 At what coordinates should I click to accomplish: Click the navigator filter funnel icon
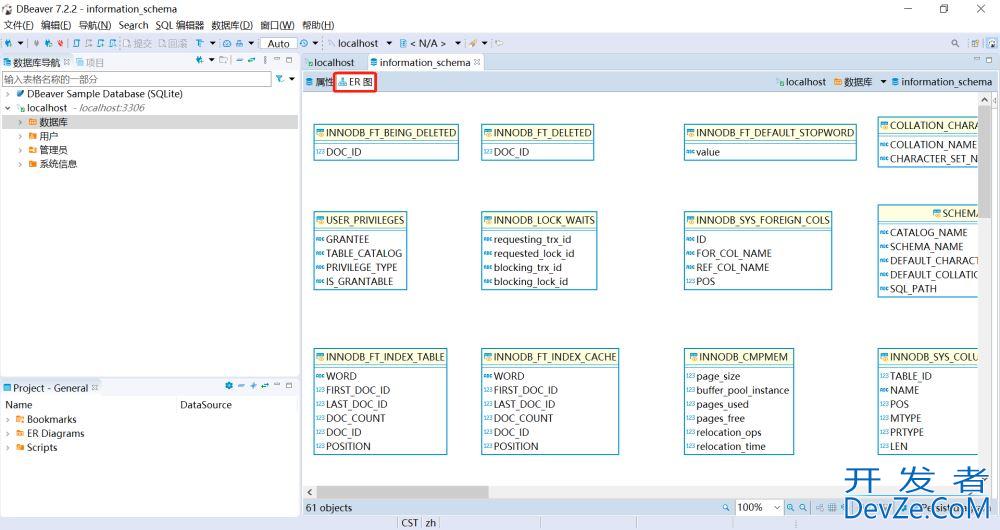(279, 78)
